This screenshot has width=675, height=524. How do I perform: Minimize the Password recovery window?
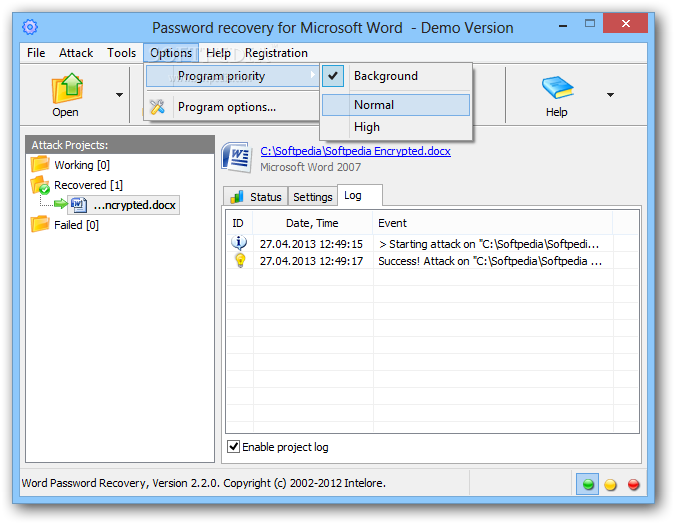tap(562, 26)
